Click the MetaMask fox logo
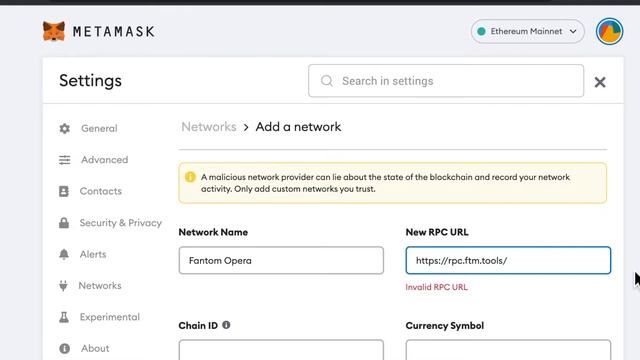The height and width of the screenshot is (360, 640). pyautogui.click(x=54, y=31)
